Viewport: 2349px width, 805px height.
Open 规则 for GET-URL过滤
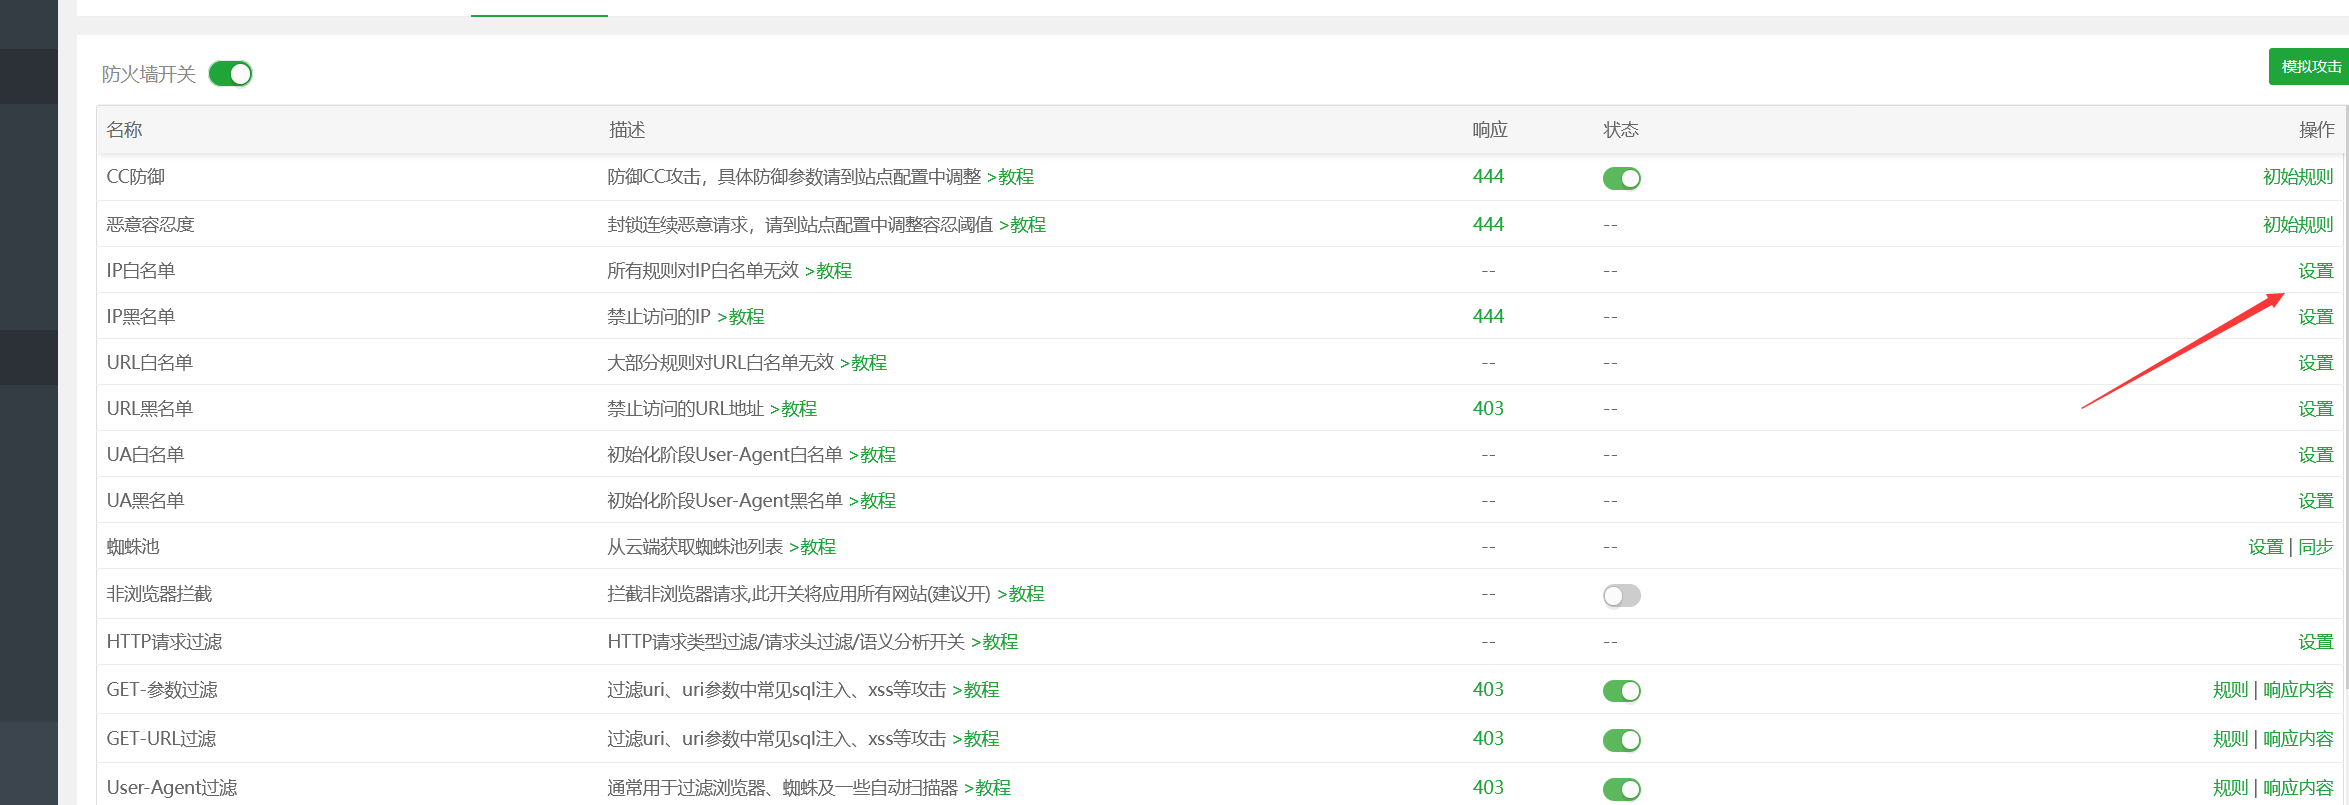pos(2230,739)
